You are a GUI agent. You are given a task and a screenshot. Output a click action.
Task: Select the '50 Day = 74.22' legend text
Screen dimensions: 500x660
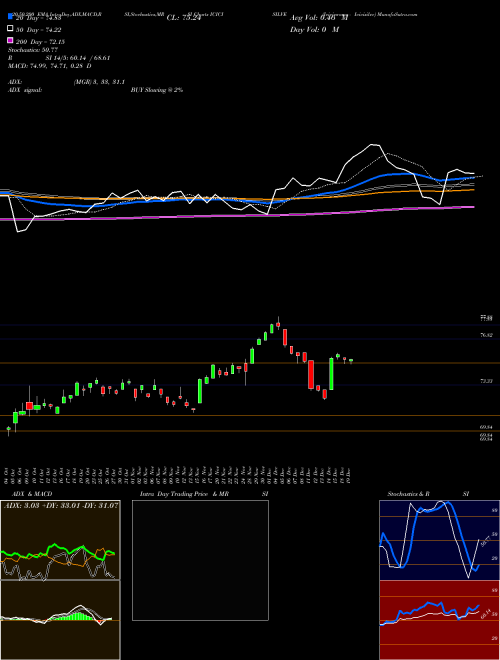39,30
